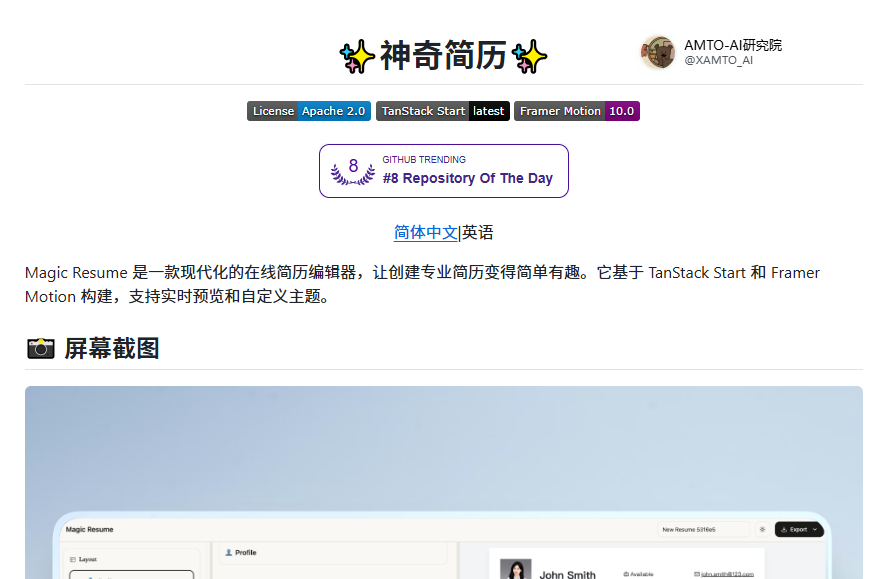This screenshot has width=875, height=579.
Task: Click the 英语 language text
Action: [x=478, y=232]
